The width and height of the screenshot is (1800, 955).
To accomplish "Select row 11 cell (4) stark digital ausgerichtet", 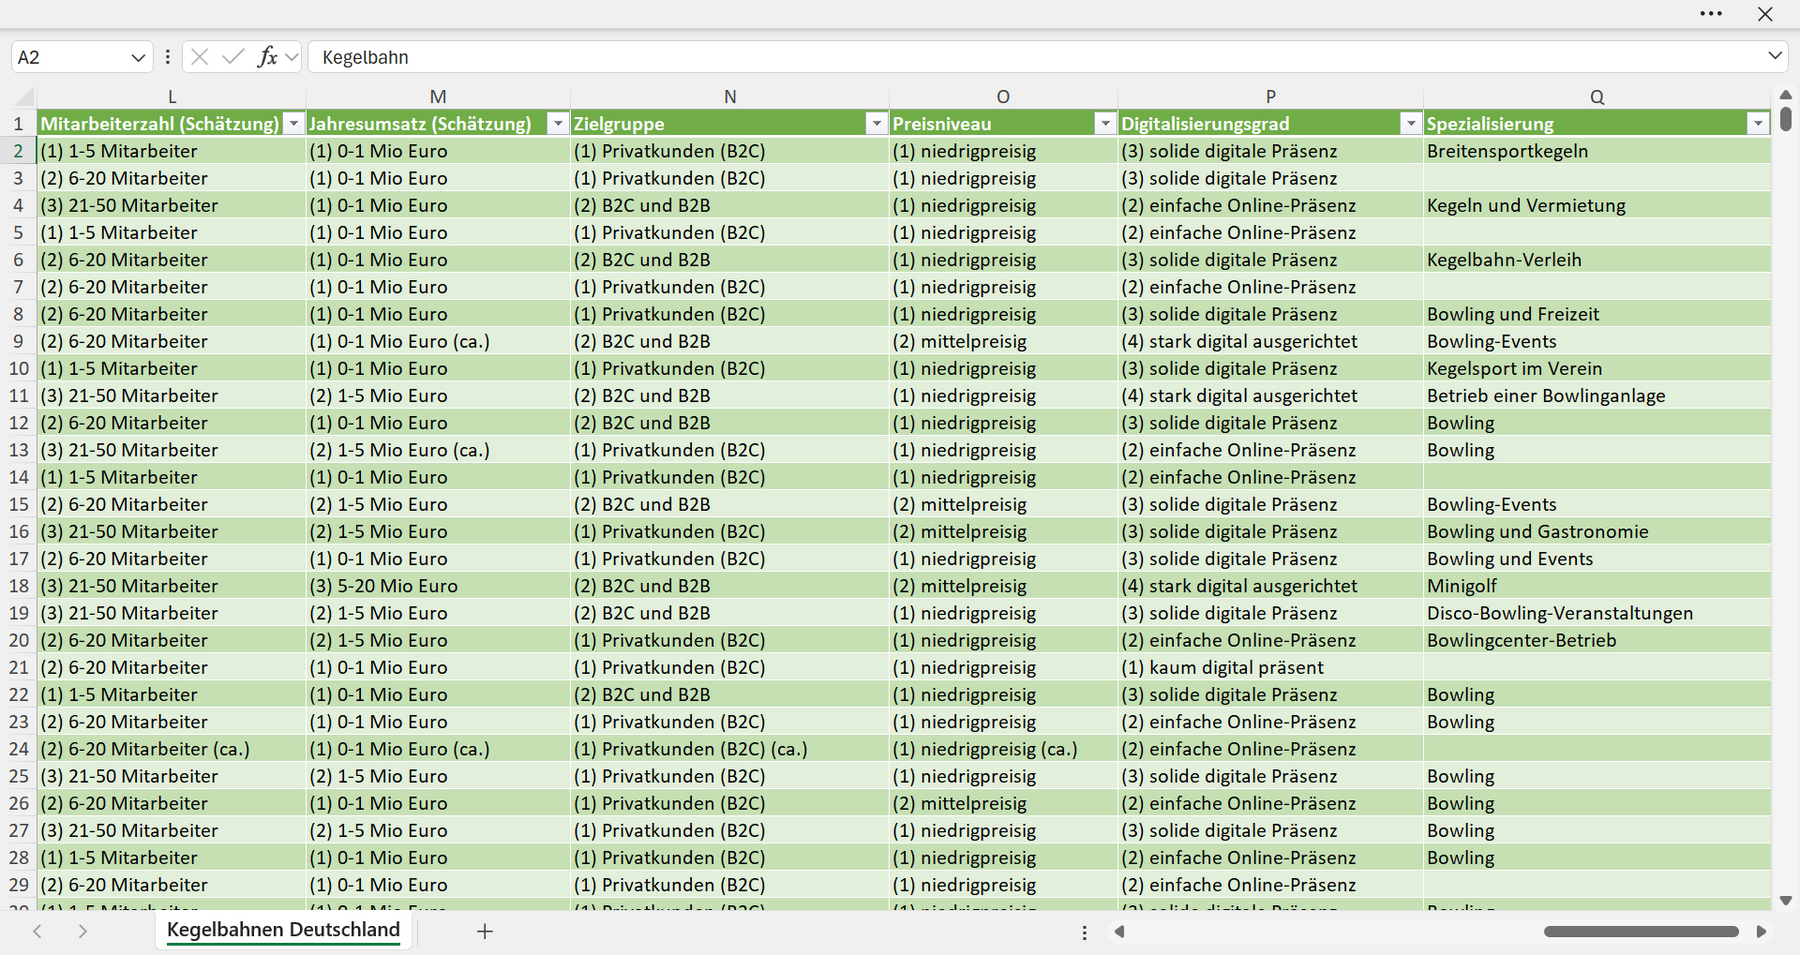I will point(1270,395).
